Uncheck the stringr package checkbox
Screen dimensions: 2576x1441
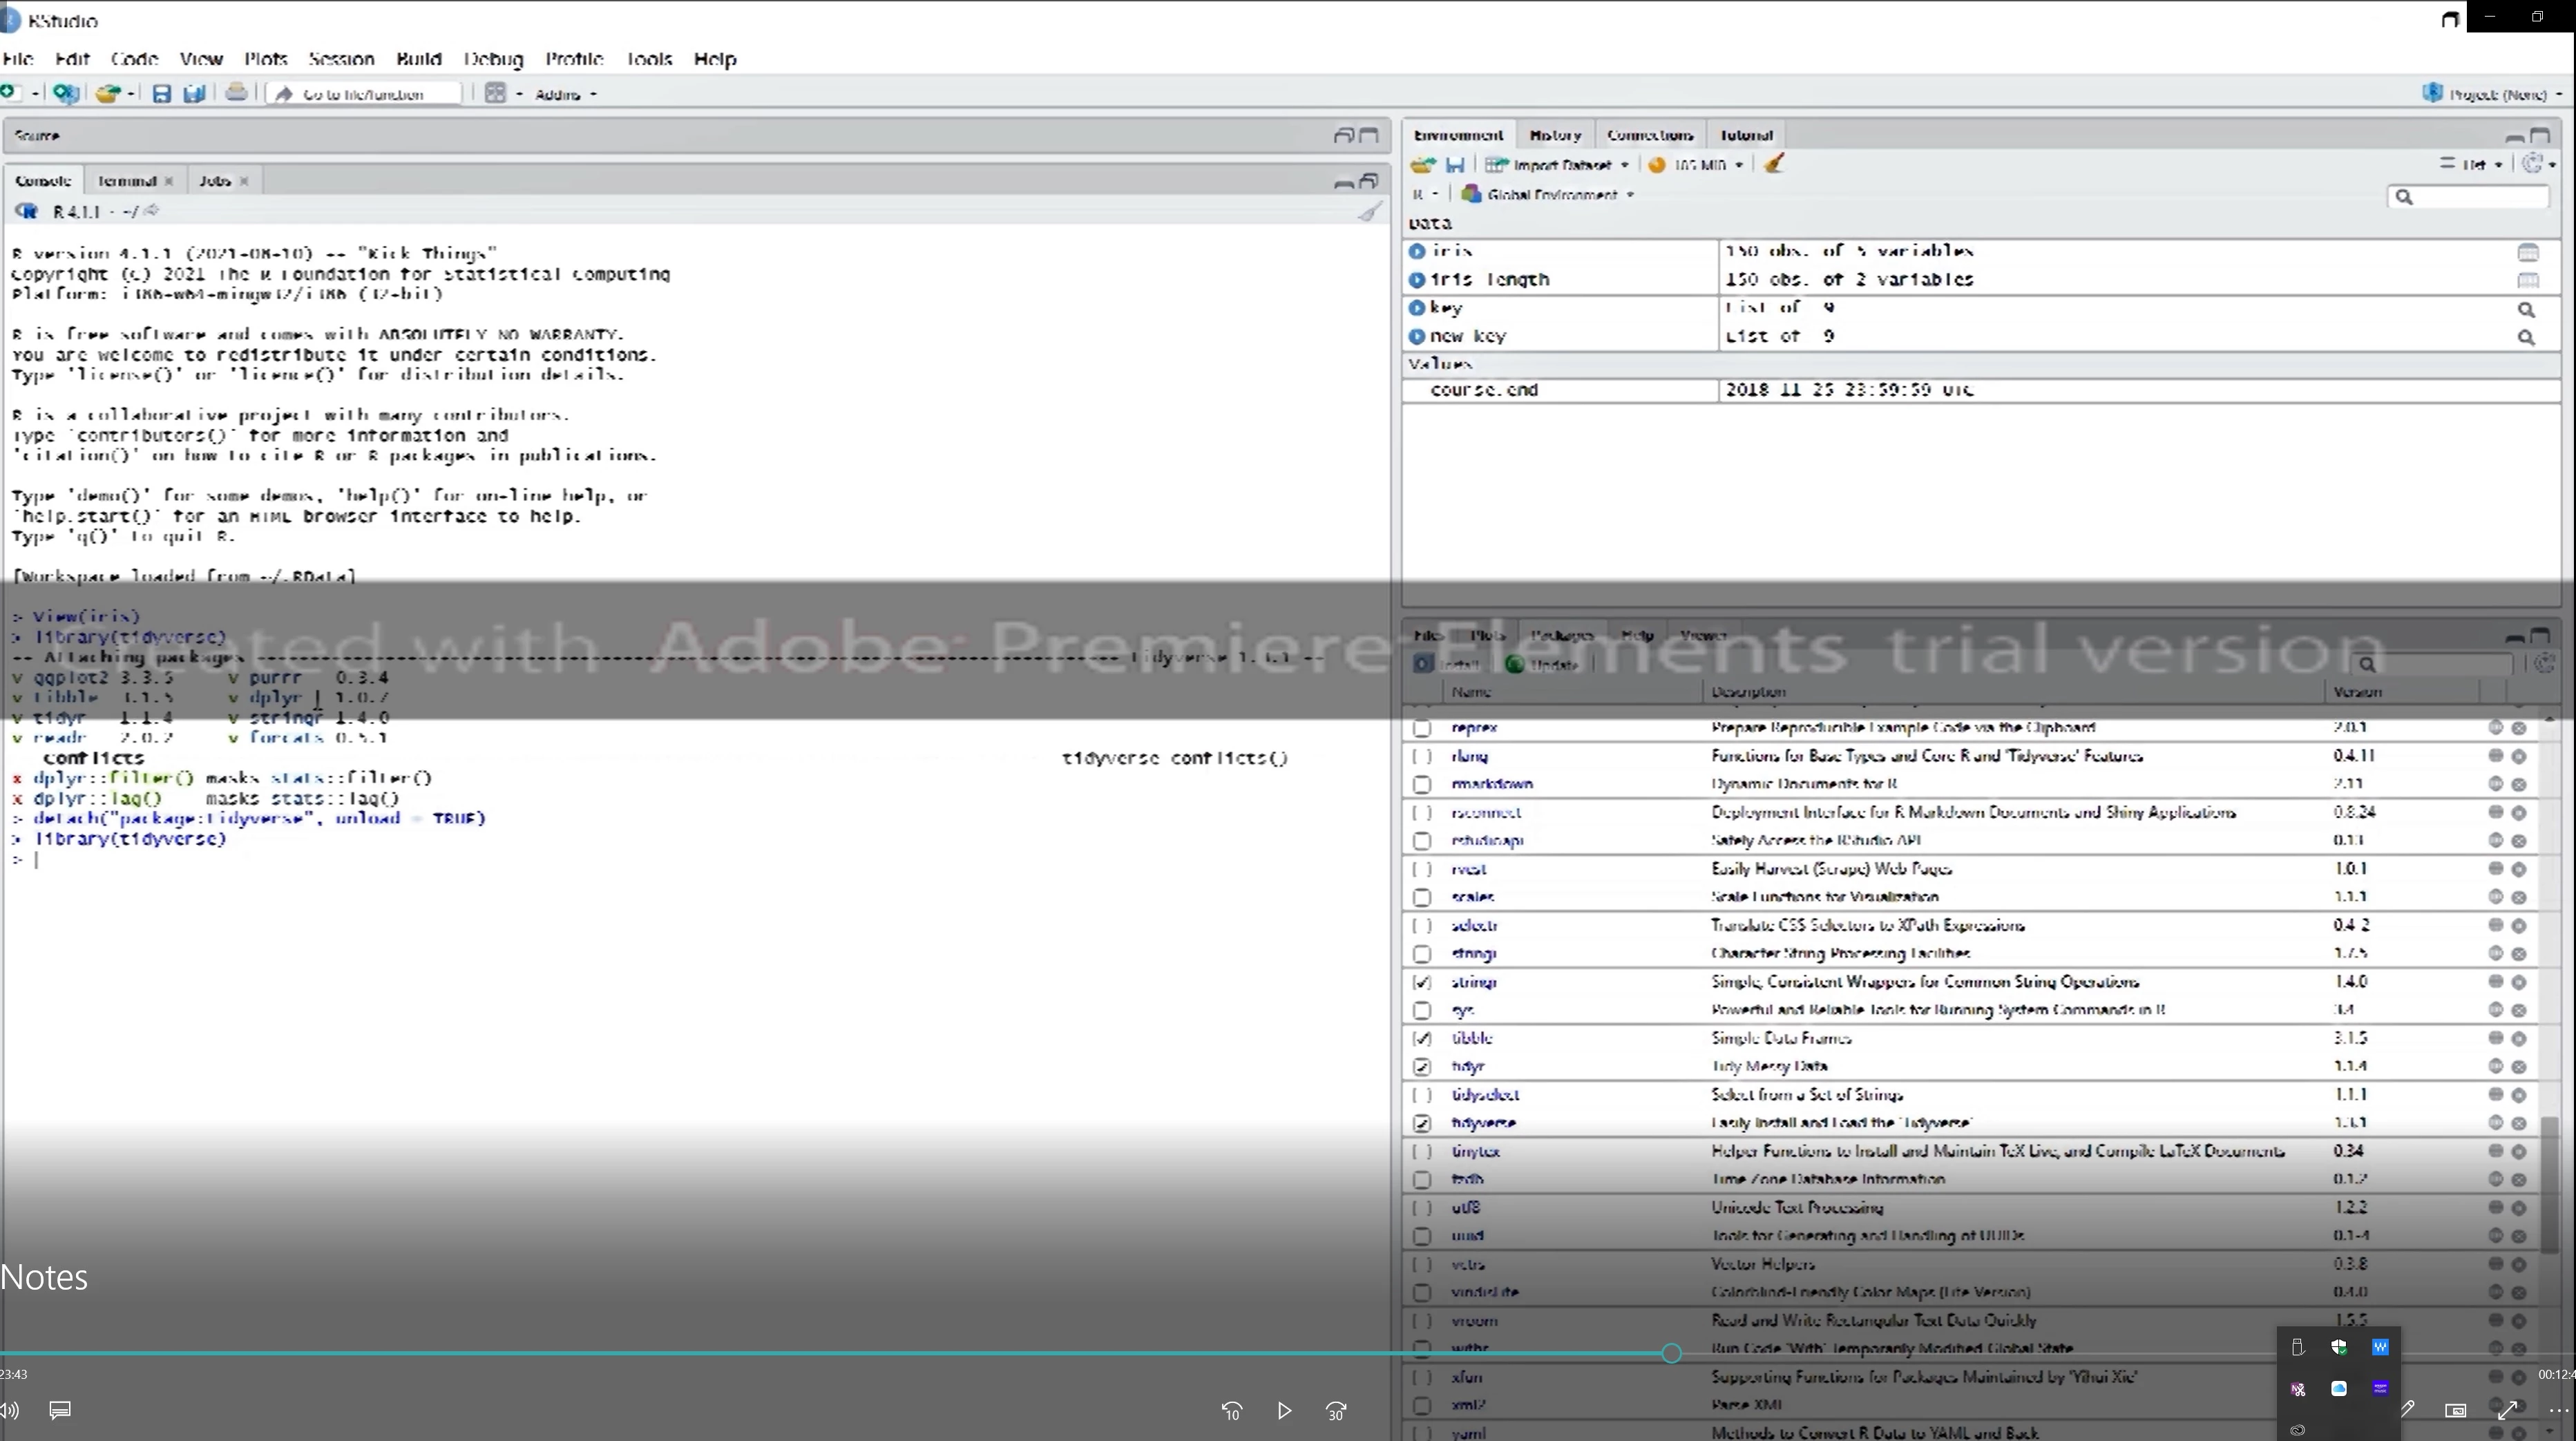pos(1422,983)
